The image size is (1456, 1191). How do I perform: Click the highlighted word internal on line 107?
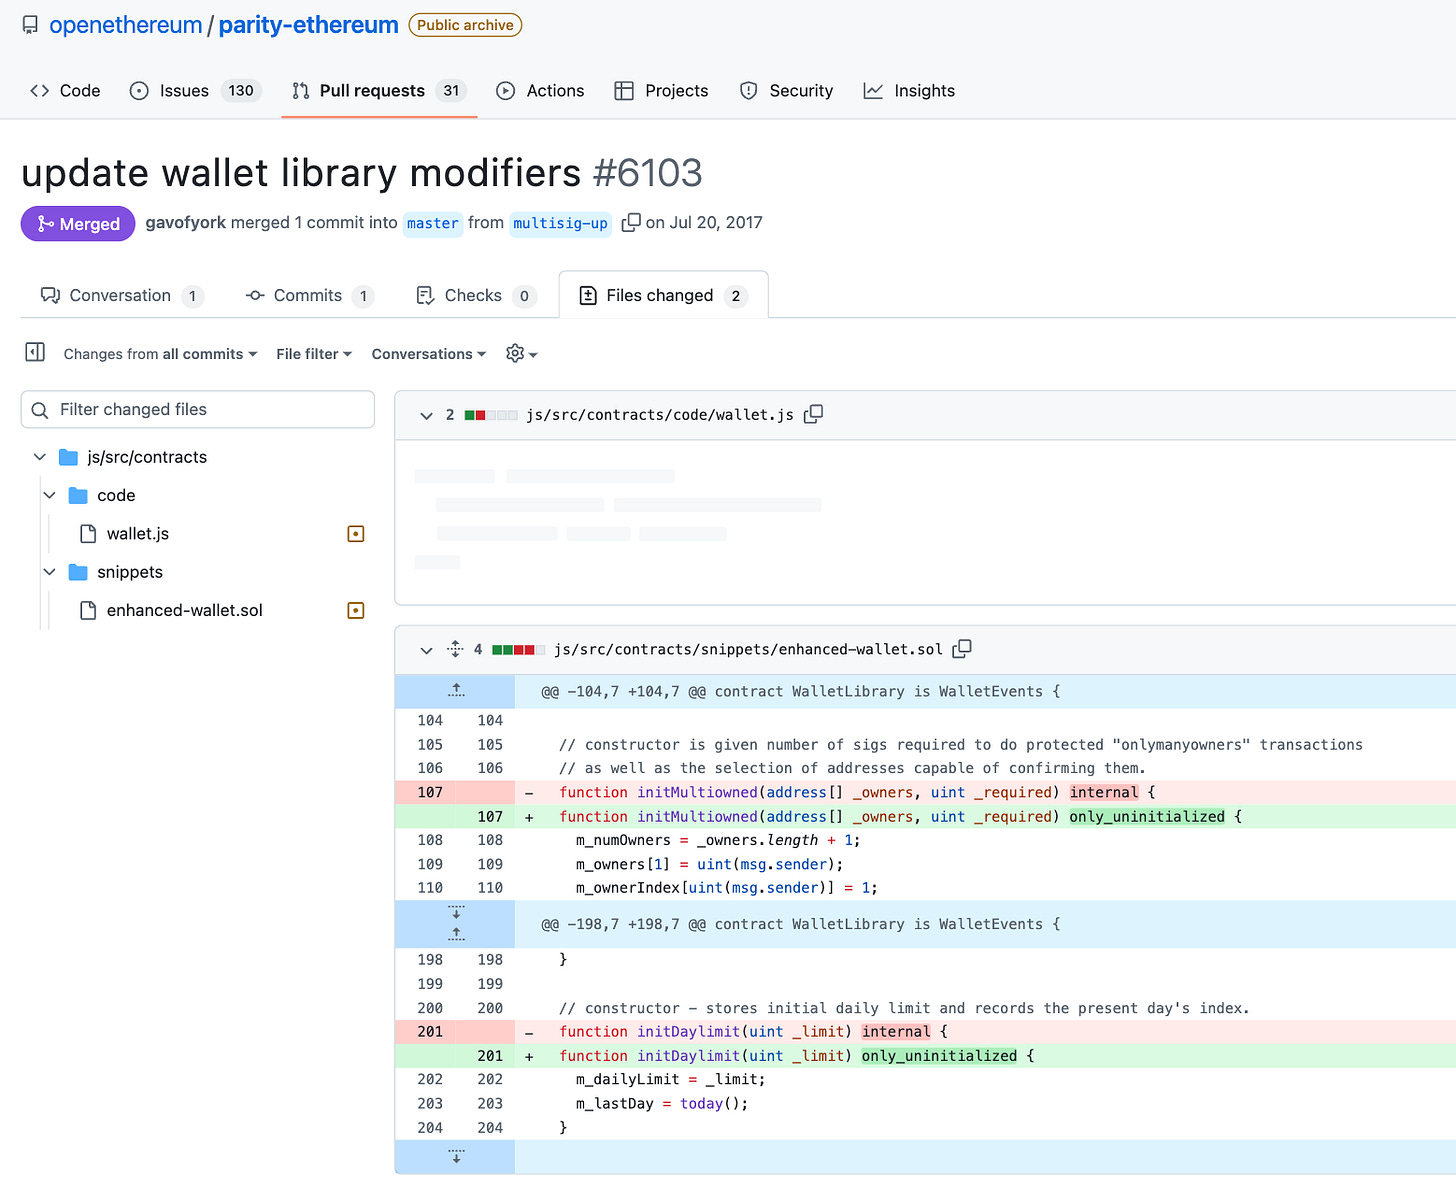[x=1104, y=793]
